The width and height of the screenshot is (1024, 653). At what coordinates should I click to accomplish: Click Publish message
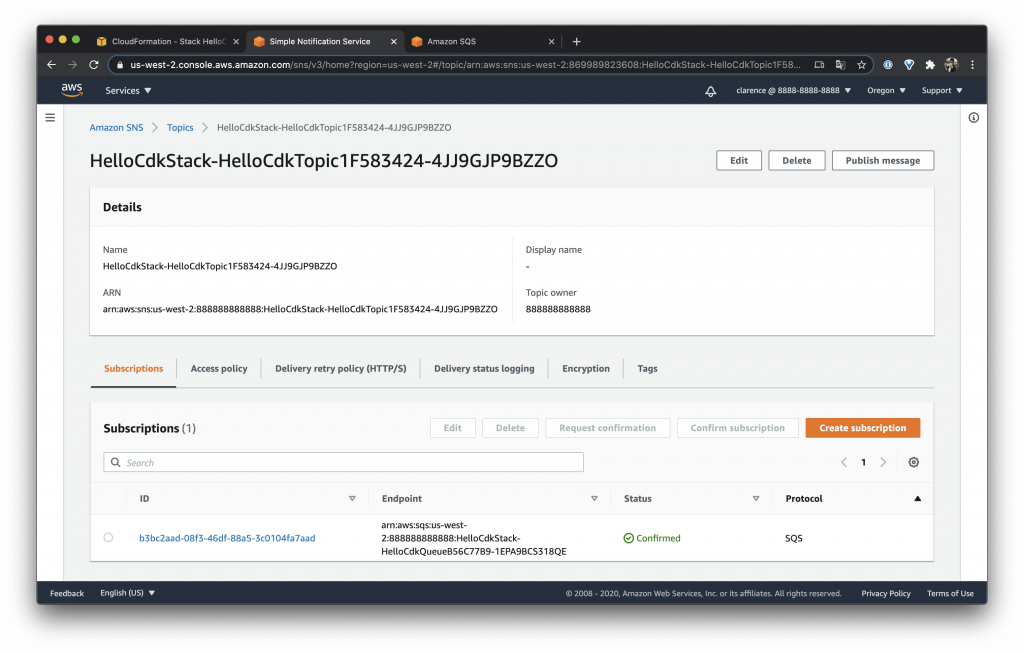click(882, 161)
